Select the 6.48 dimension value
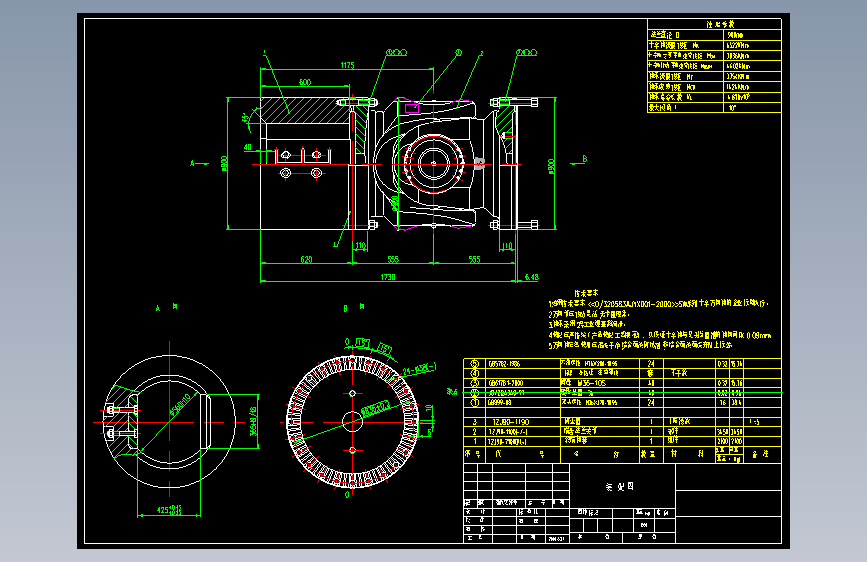Viewport: 867px width, 562px height. coord(531,277)
